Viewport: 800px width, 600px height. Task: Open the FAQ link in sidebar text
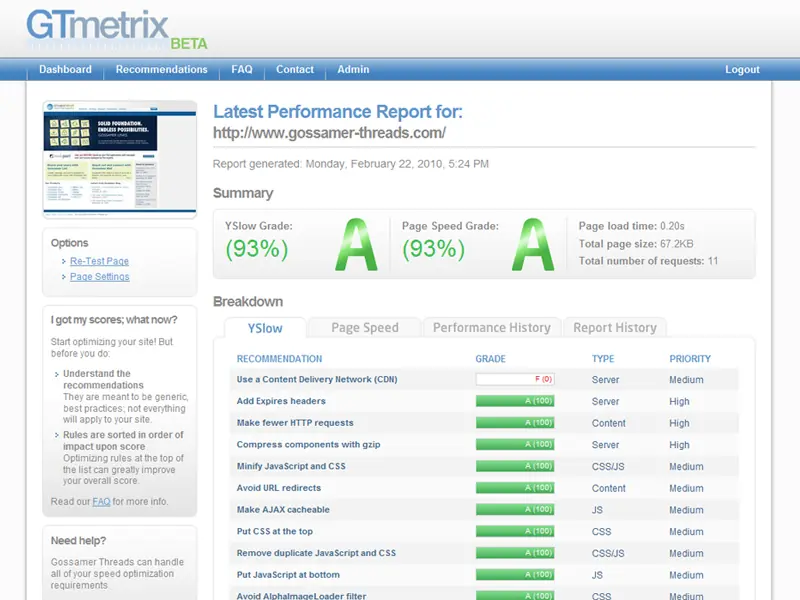[101, 502]
